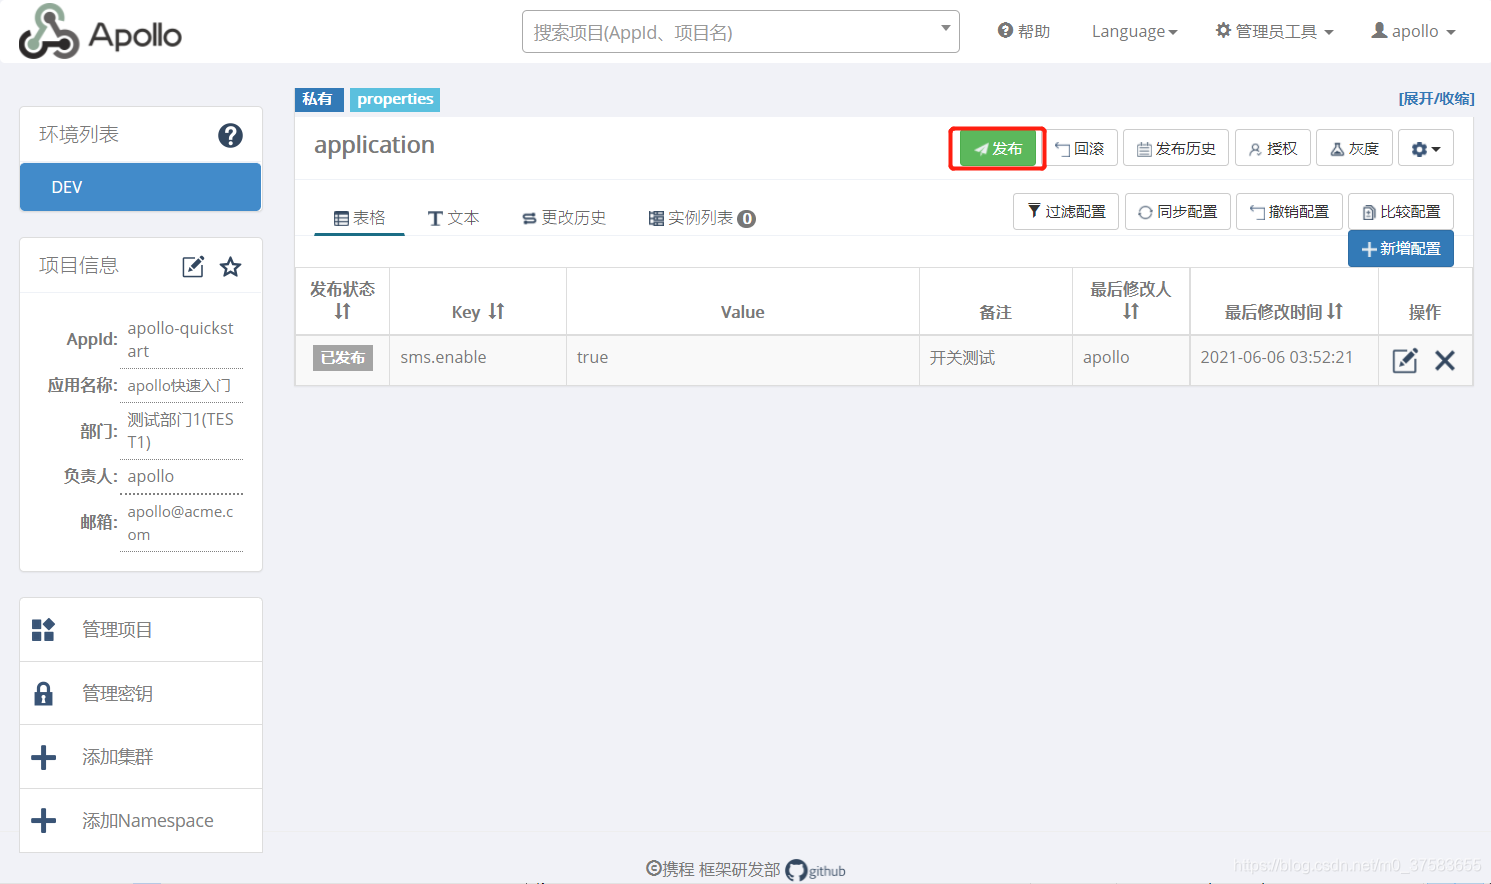The image size is (1491, 884).
Task: Sort by Key column arrows
Action: 496,312
